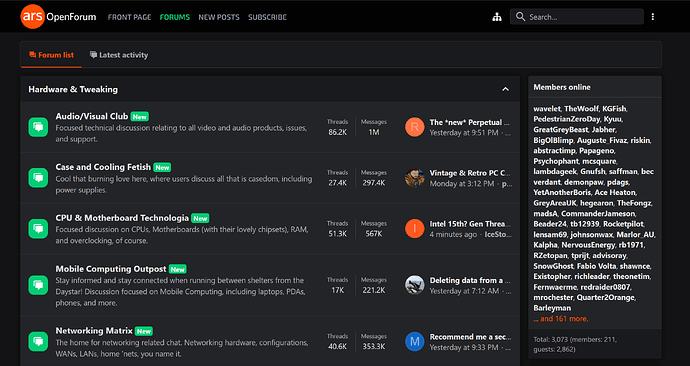Click the search magnifier icon
Image resolution: width=690 pixels, height=366 pixels.
(x=520, y=17)
